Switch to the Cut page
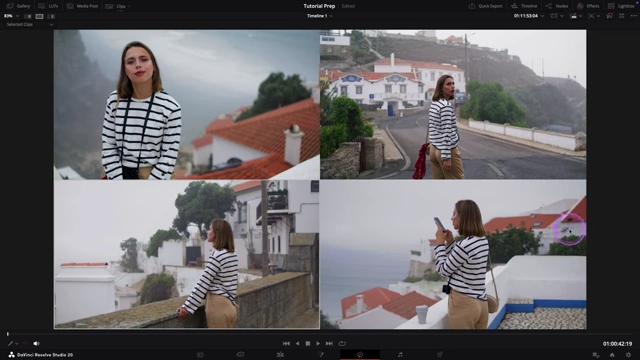 [240, 355]
